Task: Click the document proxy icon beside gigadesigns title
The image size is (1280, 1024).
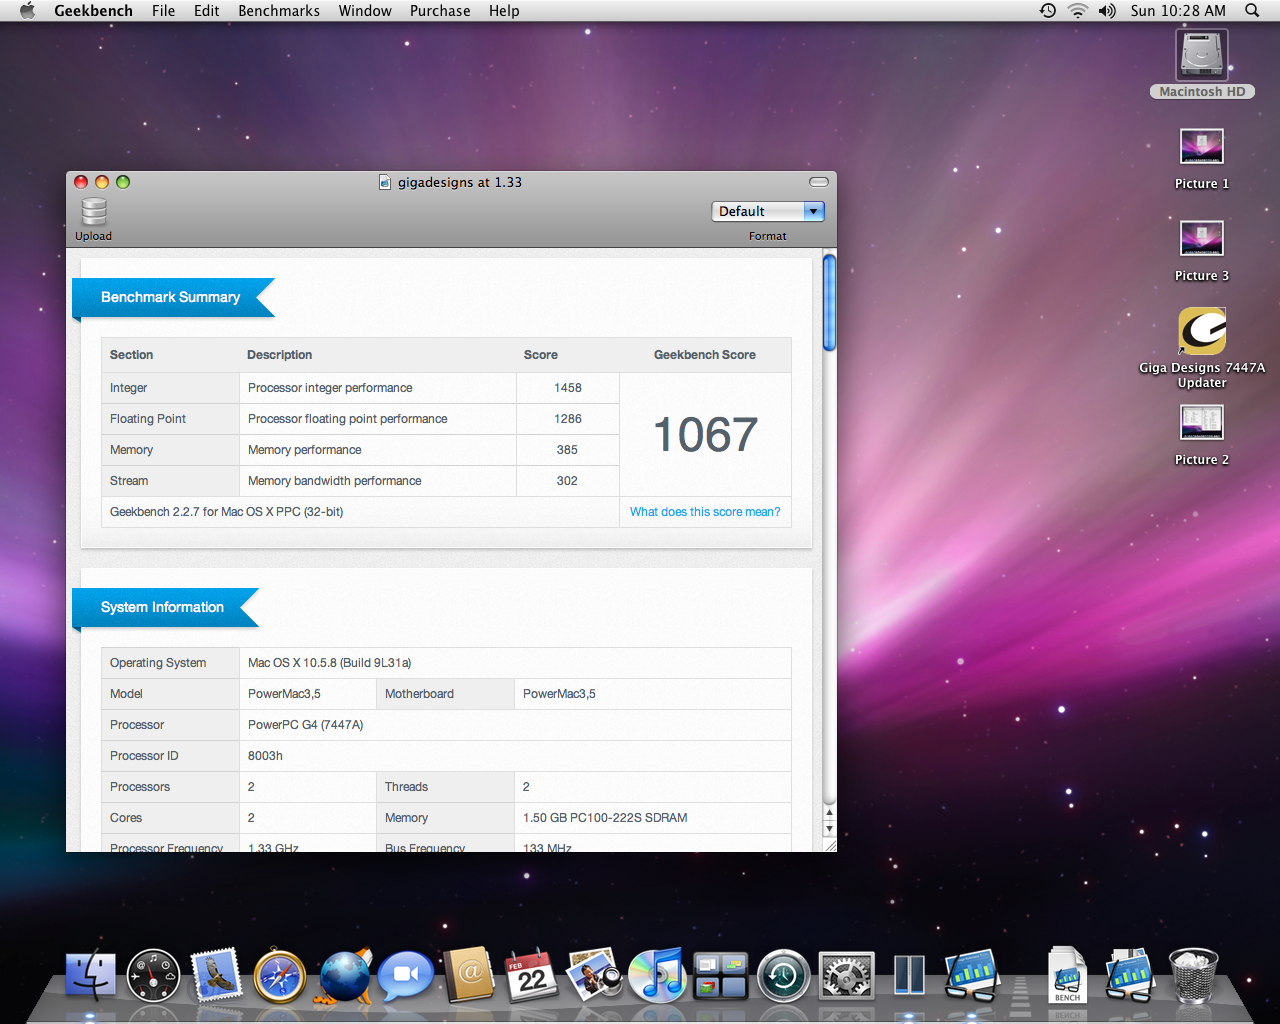Action: coord(385,182)
